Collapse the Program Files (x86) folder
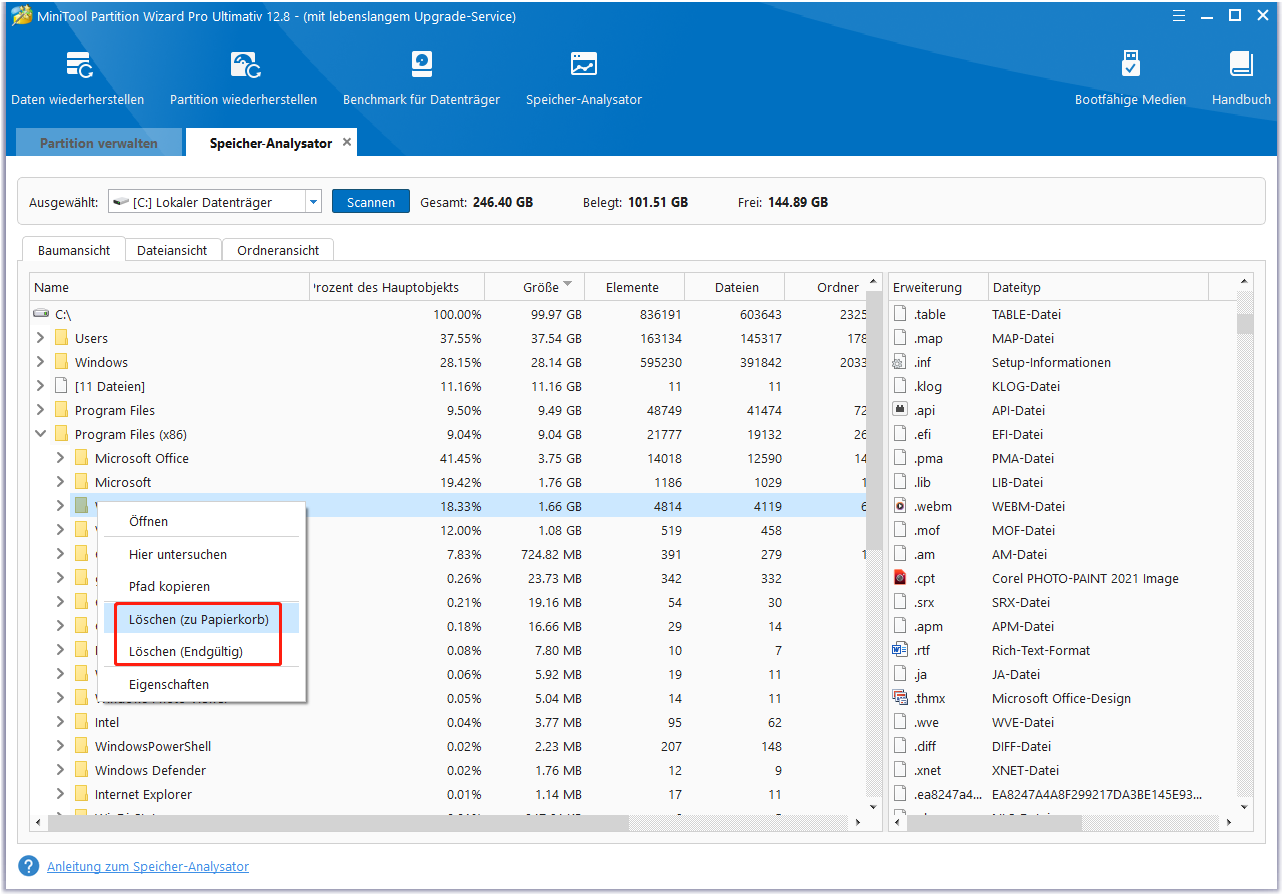Viewport: 1282px width, 894px height. click(40, 434)
